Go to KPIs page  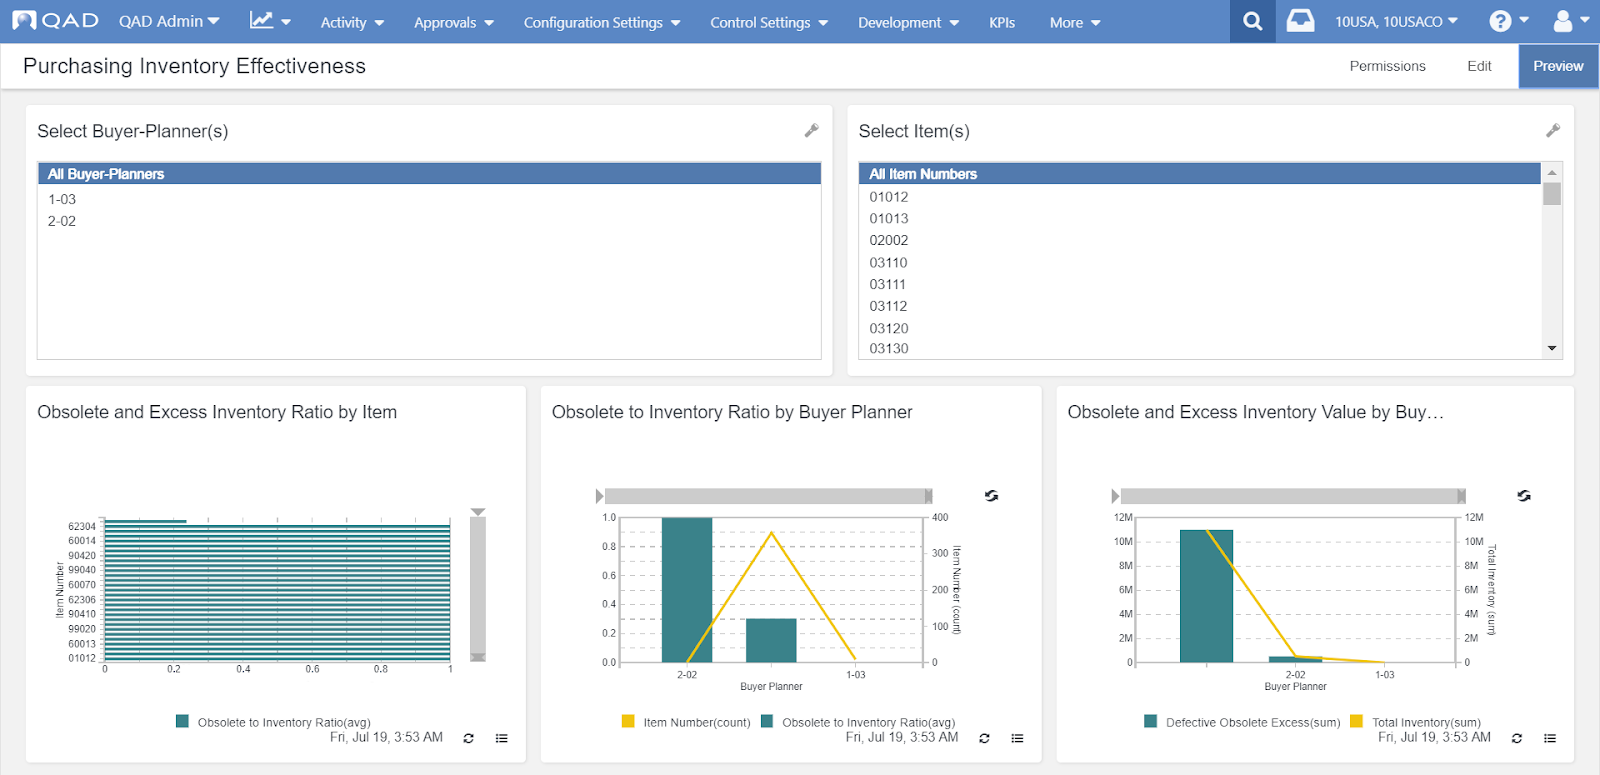pyautogui.click(x=1002, y=22)
